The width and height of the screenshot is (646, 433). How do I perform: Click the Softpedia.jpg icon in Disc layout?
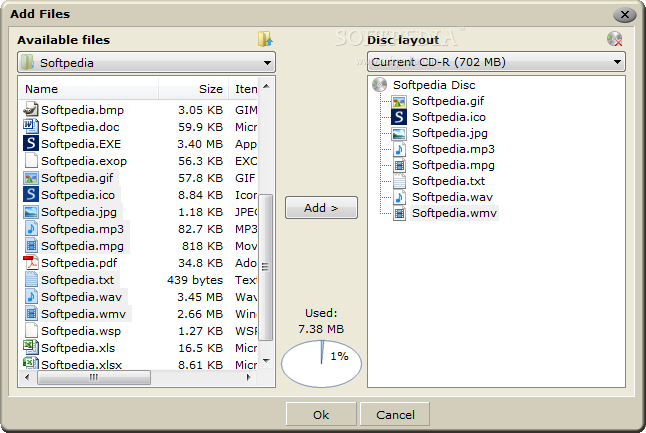point(399,133)
